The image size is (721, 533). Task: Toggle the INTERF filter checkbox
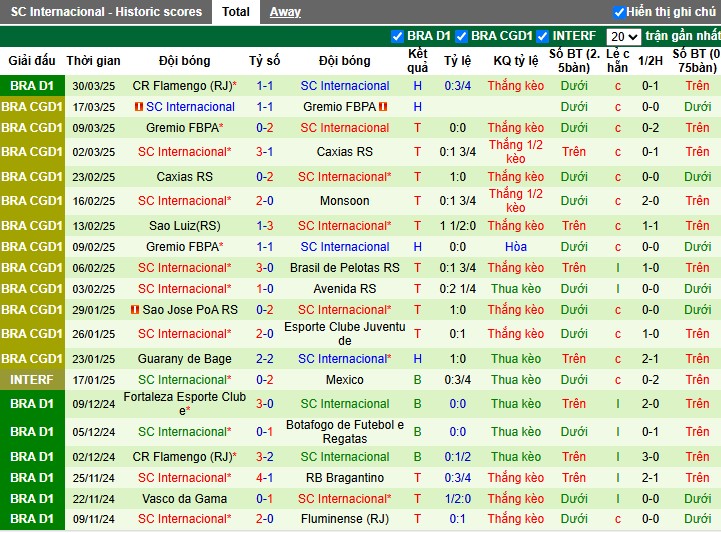(x=543, y=36)
